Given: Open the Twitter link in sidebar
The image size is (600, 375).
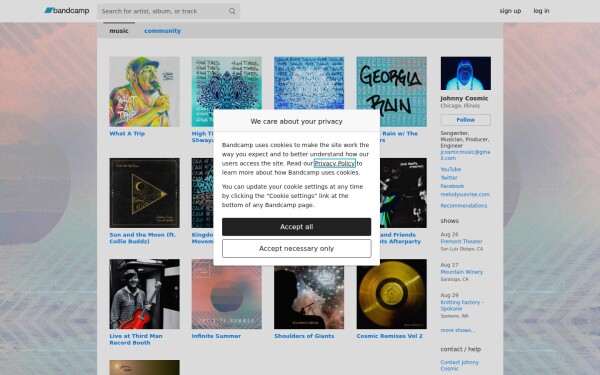Looking at the screenshot, I should 449,178.
